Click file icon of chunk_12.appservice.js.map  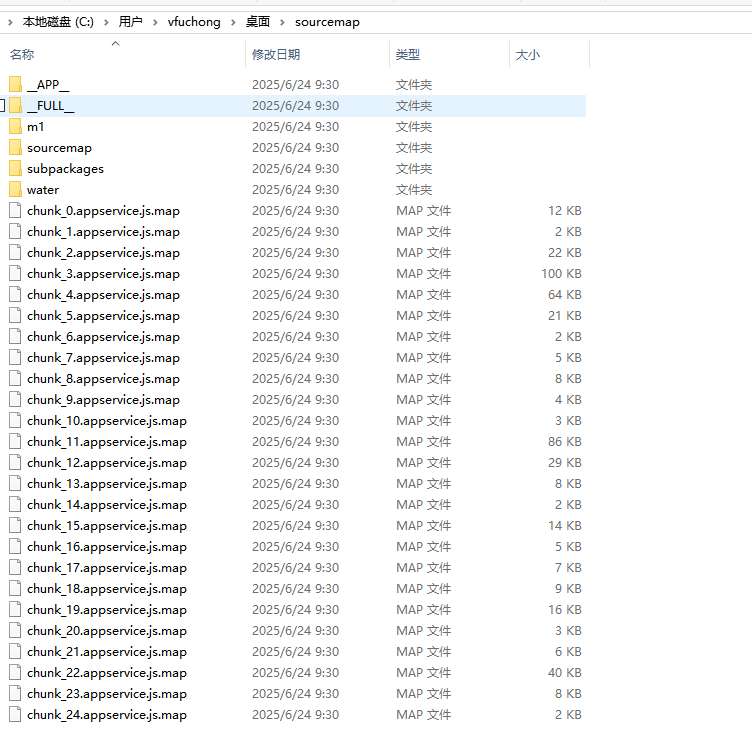tap(15, 463)
